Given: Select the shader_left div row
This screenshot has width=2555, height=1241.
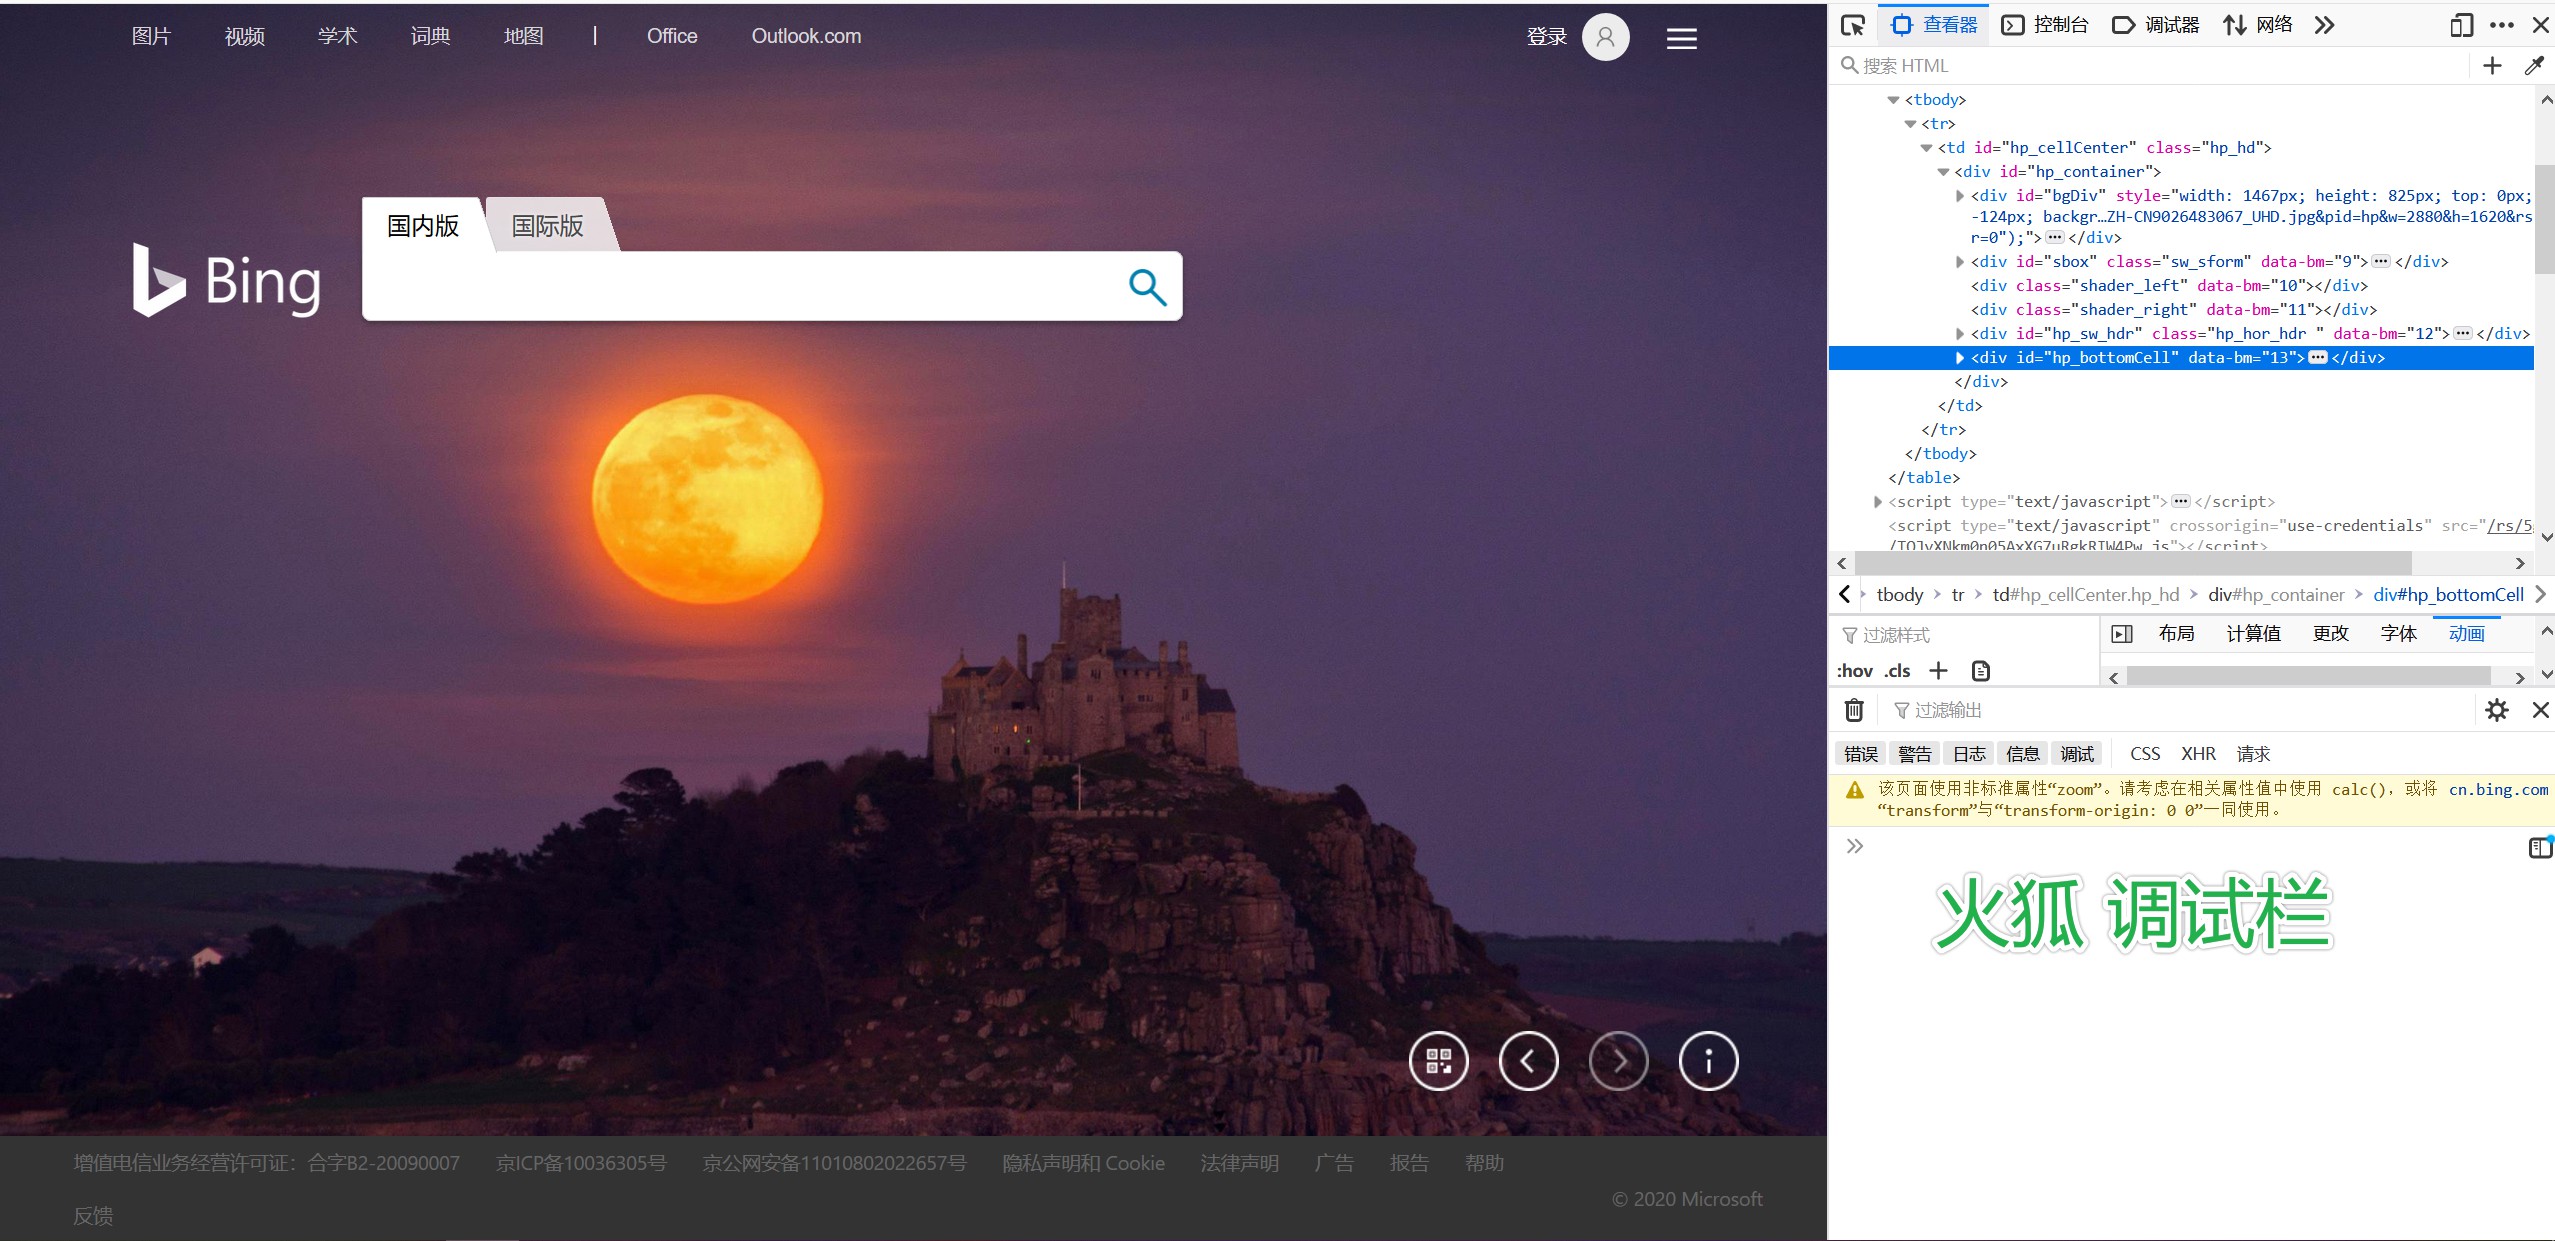Looking at the screenshot, I should coord(2180,286).
